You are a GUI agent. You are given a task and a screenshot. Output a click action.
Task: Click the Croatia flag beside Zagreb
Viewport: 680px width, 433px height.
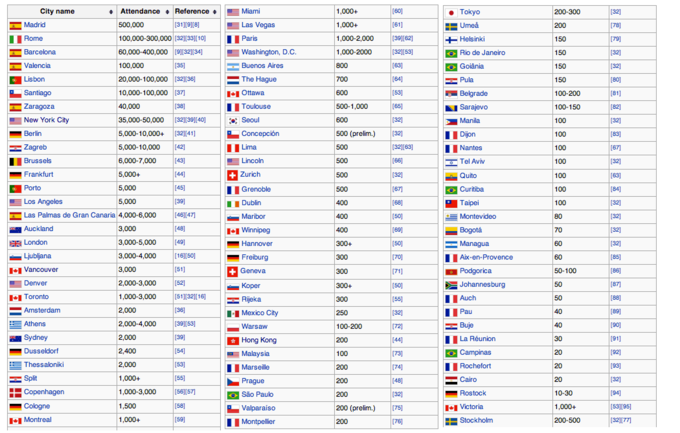point(15,148)
